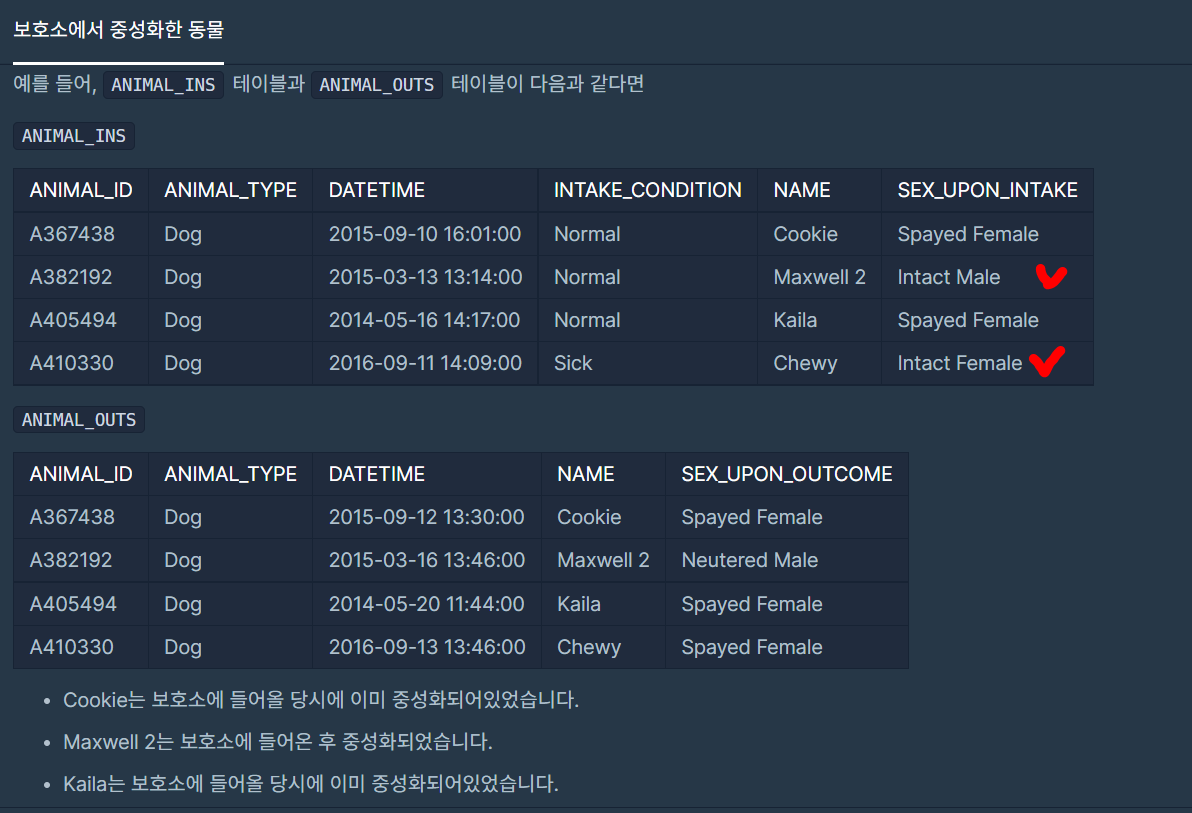Select Kaila's outcome datetime 2014-05-20 11:44:00
1192x813 pixels.
click(426, 604)
